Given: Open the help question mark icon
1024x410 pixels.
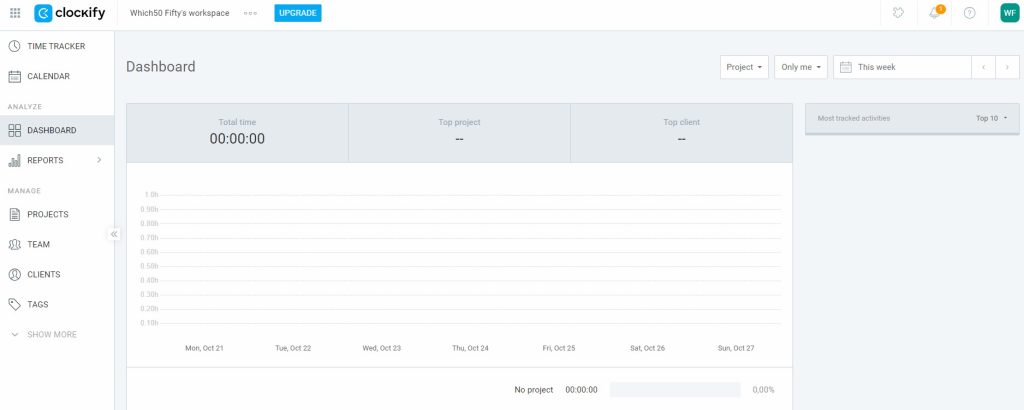Looking at the screenshot, I should click(x=969, y=13).
